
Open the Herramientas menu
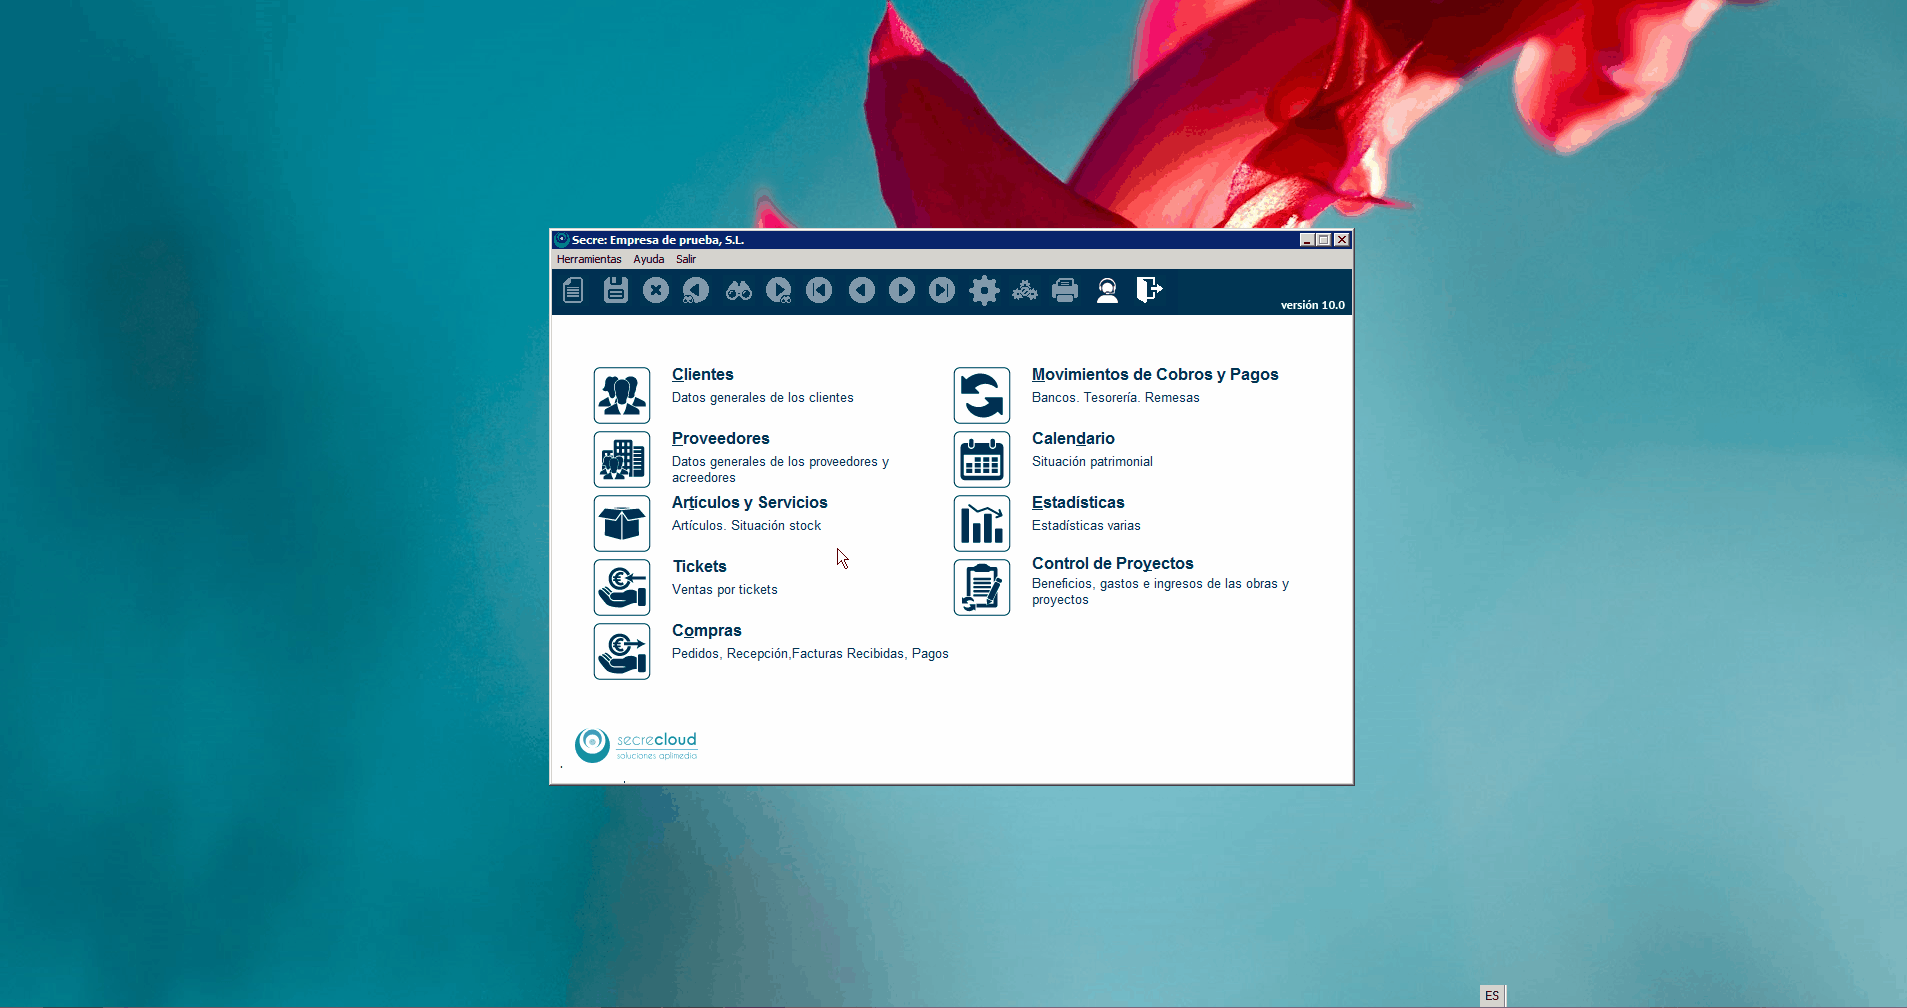pos(589,259)
